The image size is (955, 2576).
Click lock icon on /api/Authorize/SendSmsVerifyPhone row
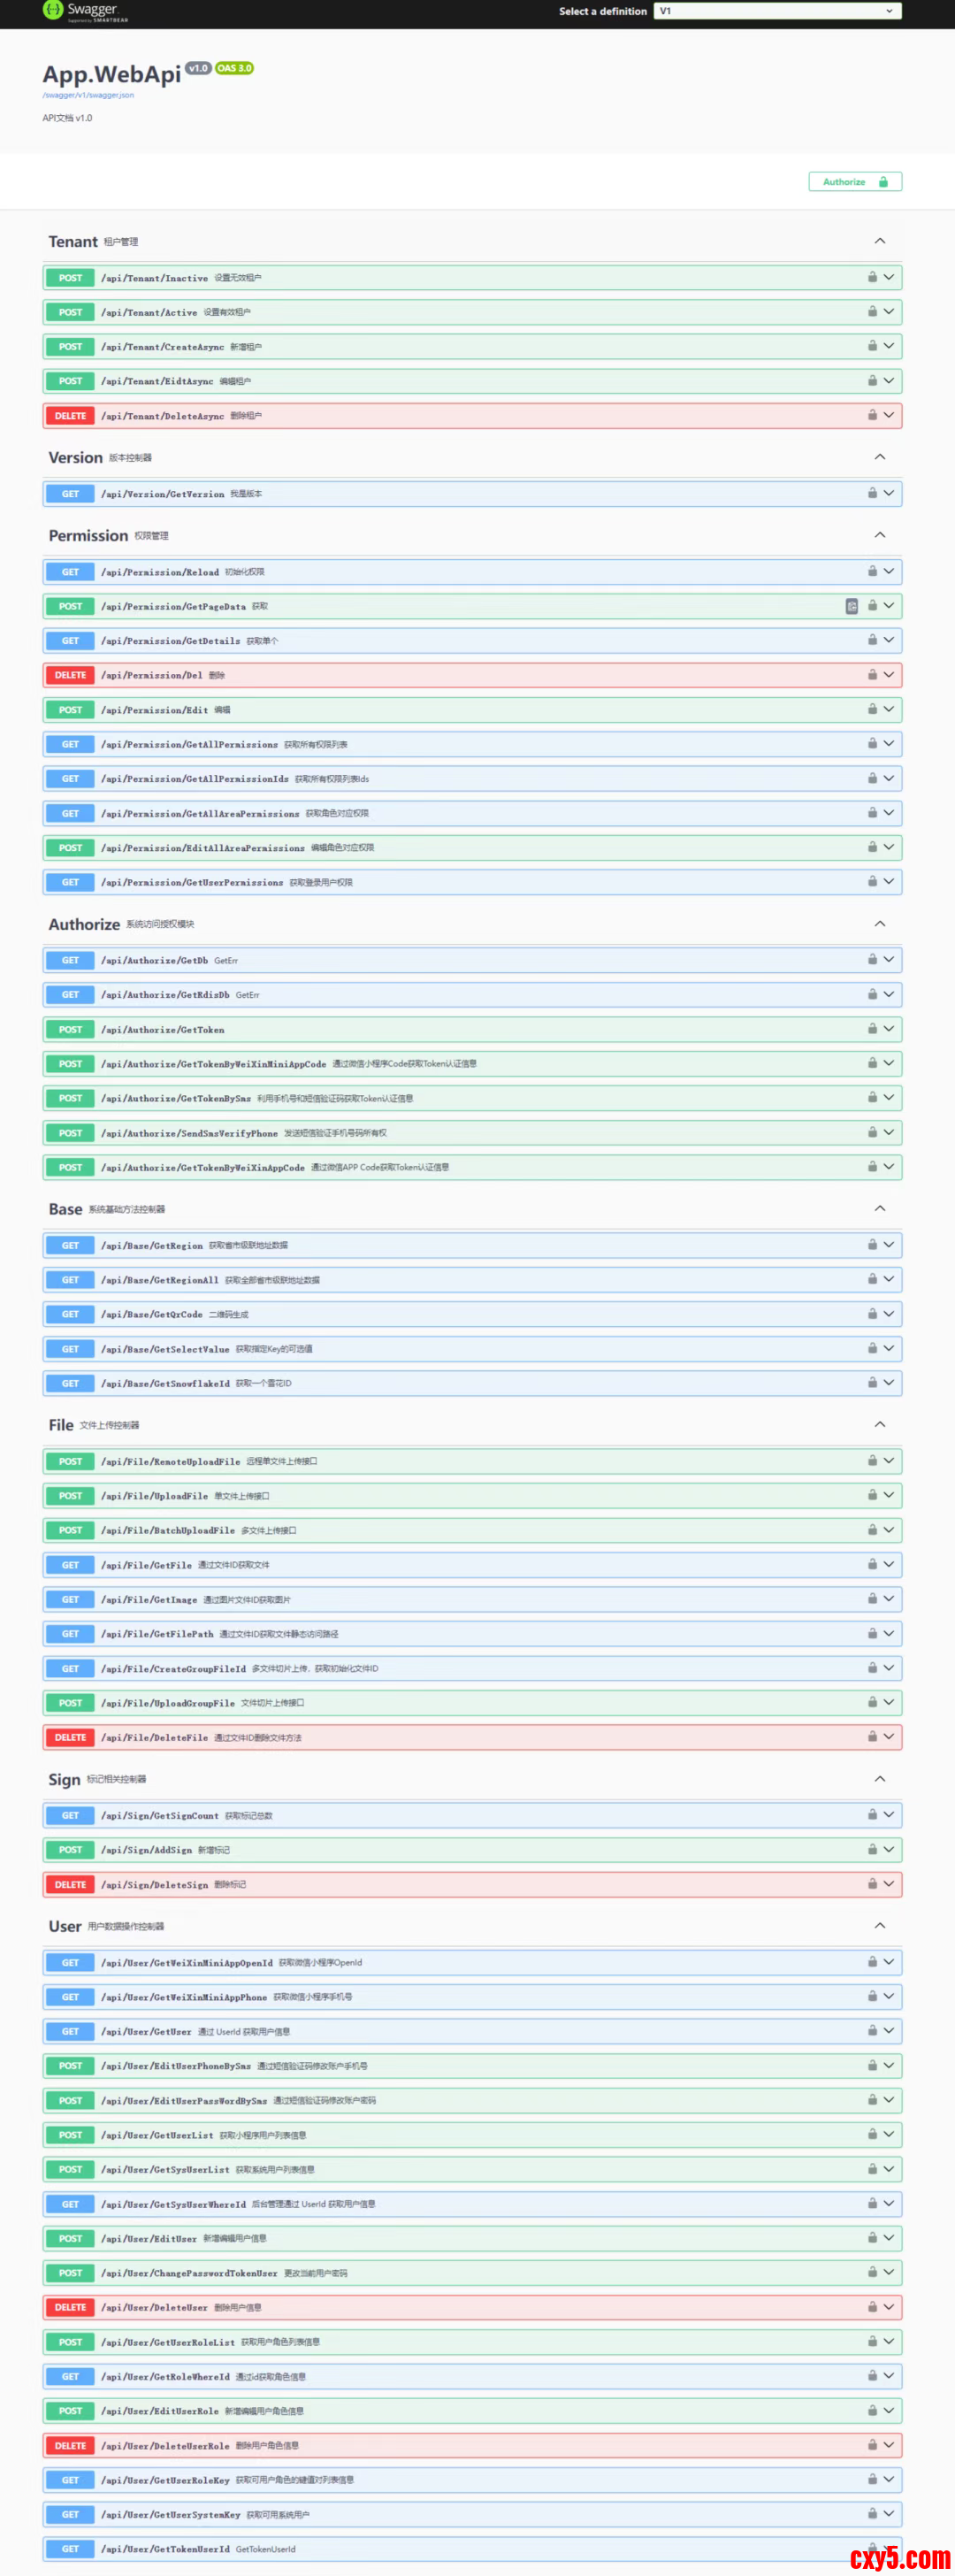click(872, 1132)
